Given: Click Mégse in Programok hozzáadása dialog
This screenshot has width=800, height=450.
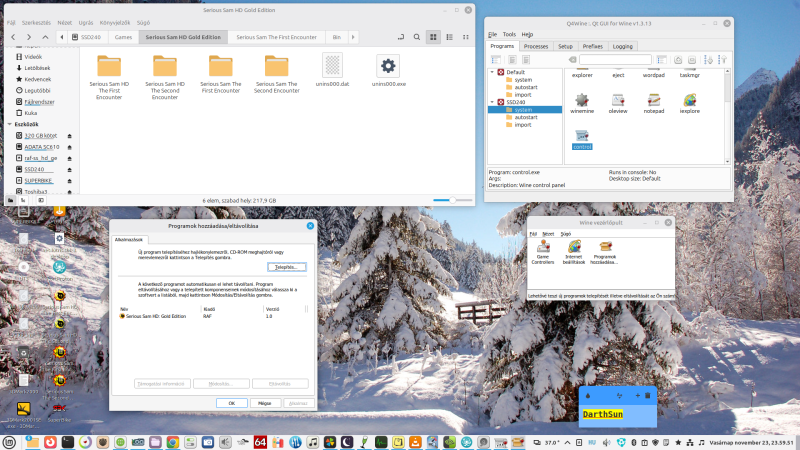Looking at the screenshot, I should pyautogui.click(x=264, y=403).
